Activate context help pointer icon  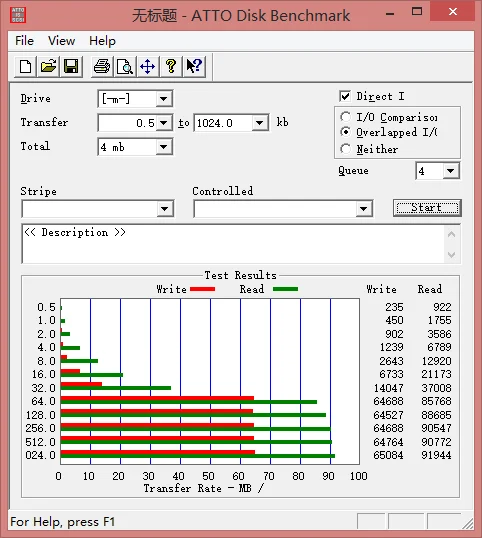(x=194, y=66)
